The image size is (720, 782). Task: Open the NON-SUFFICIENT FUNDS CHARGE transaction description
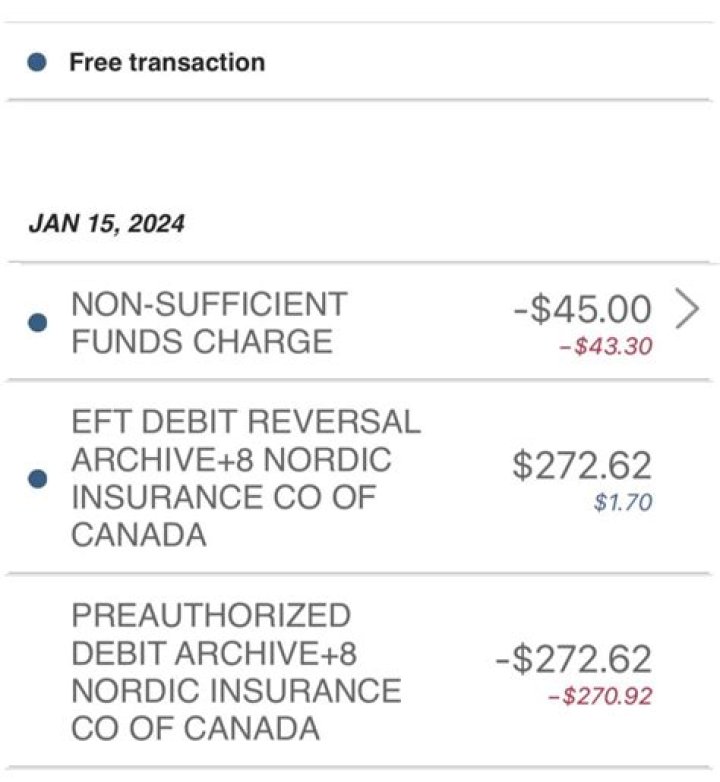(209, 322)
